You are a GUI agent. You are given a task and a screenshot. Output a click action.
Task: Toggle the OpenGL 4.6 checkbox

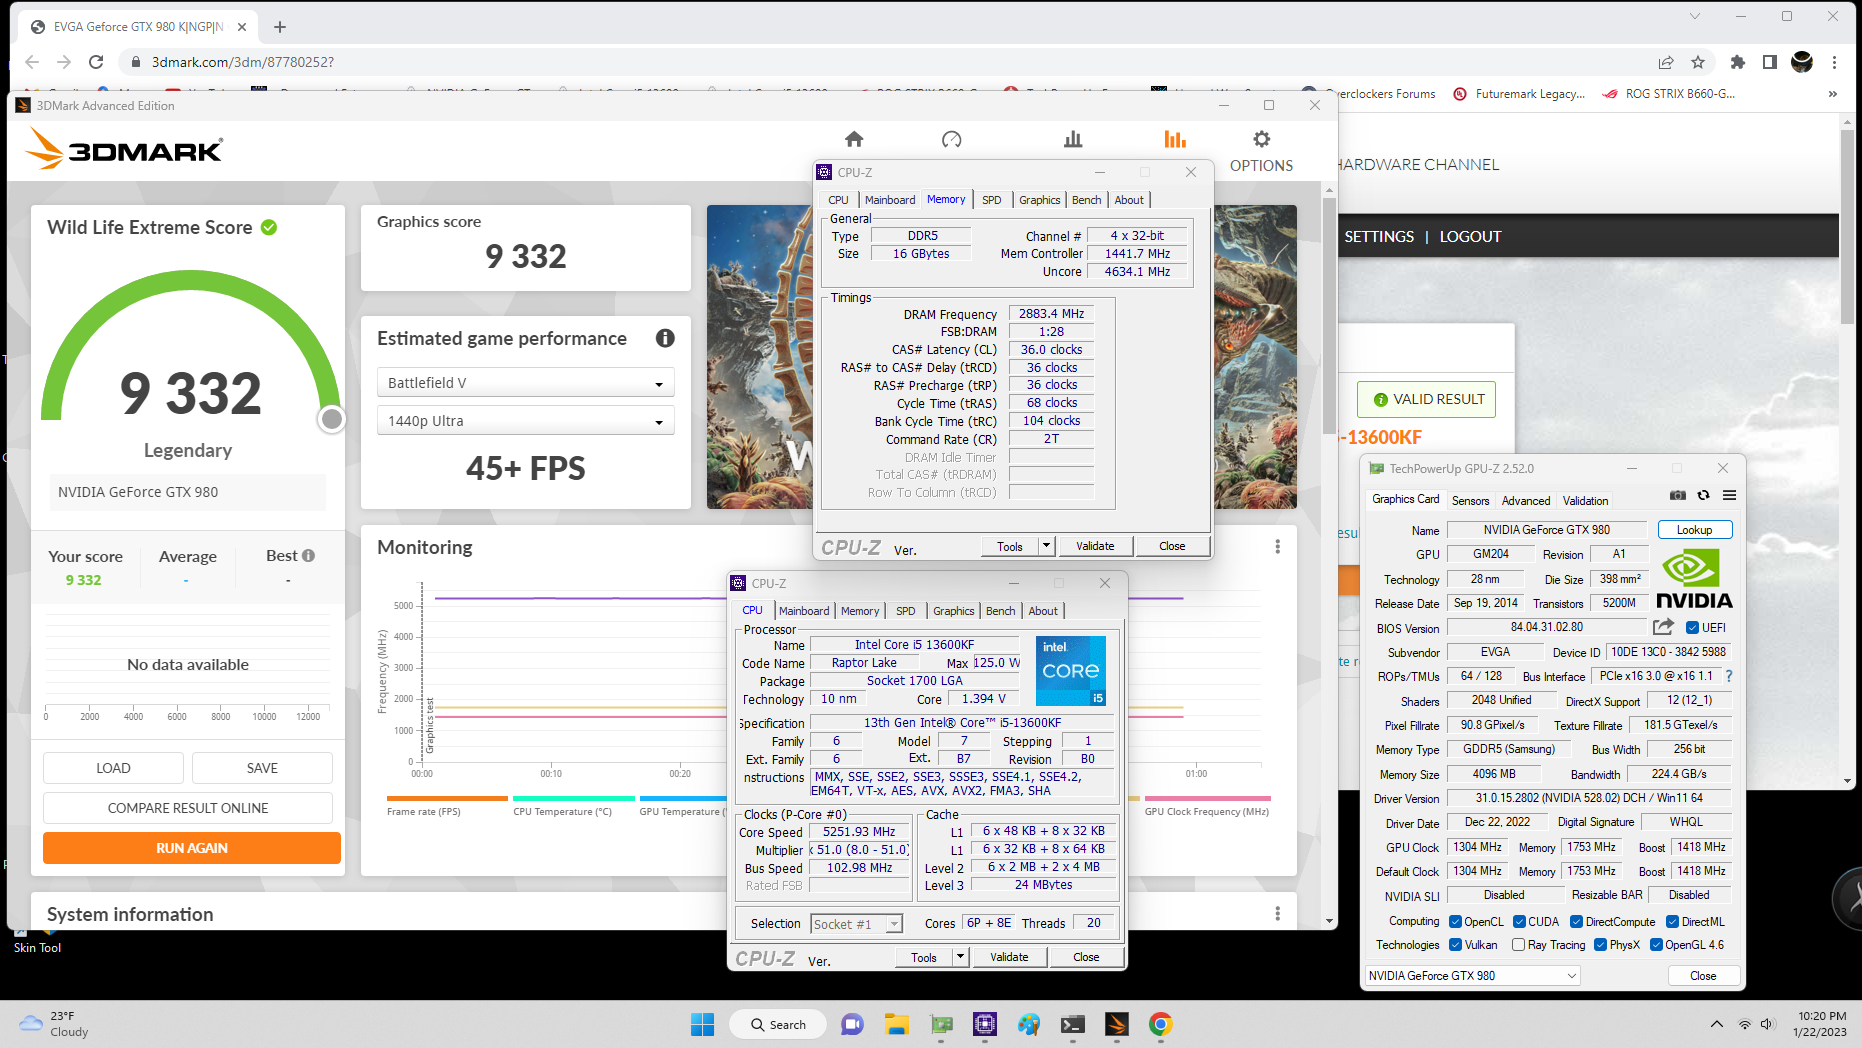1656,945
